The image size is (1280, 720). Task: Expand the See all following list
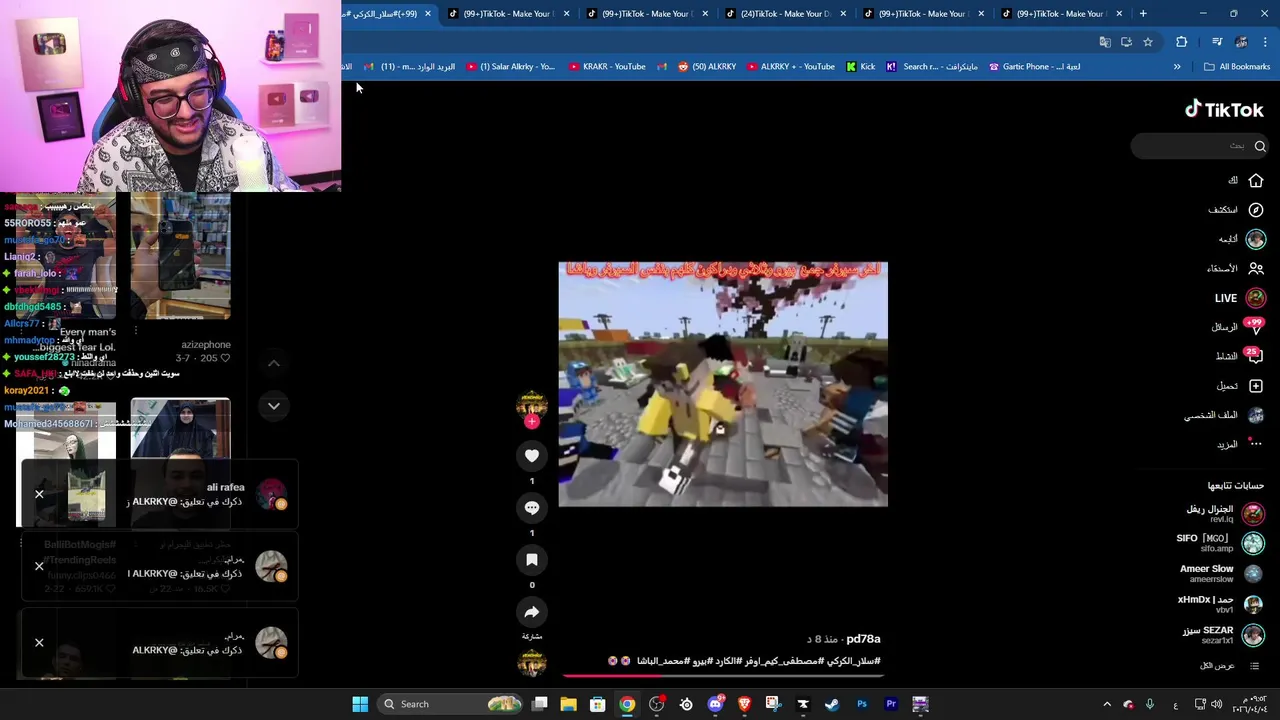click(x=1230, y=666)
